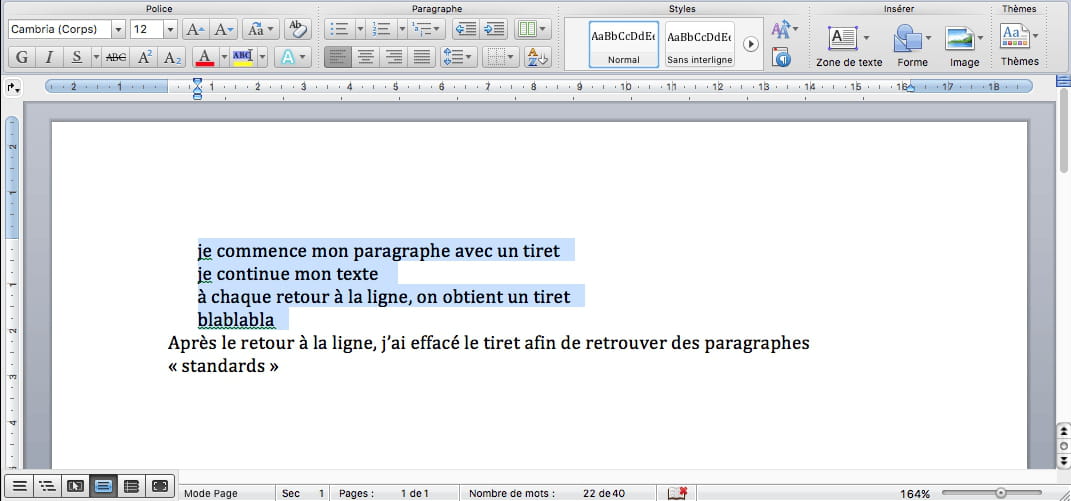Click the increase font size icon
Image resolution: width=1071 pixels, height=501 pixels.
pos(196,29)
